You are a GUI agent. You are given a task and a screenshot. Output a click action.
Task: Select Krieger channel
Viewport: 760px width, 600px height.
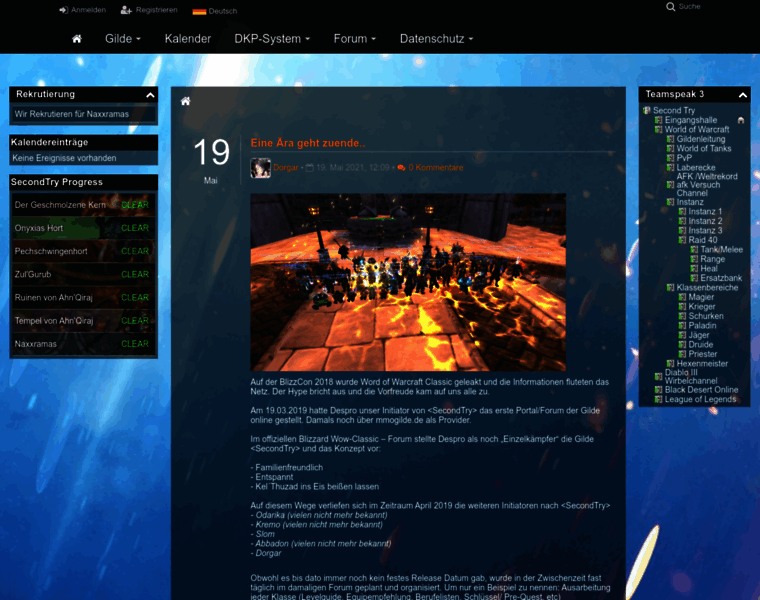702,307
